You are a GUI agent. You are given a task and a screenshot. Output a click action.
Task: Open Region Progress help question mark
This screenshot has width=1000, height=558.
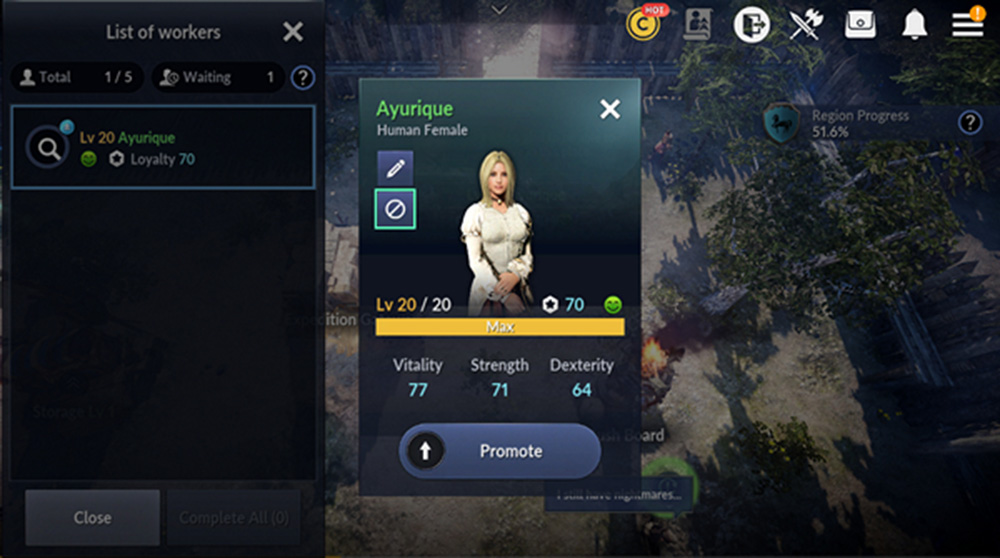point(970,122)
